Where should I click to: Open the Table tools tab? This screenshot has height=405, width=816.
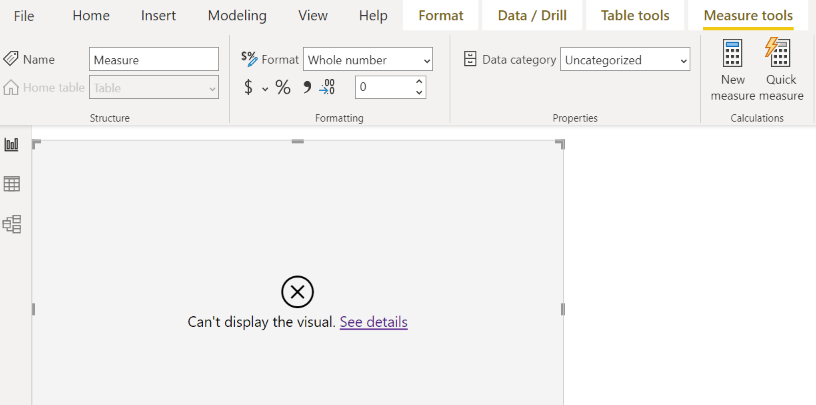(x=635, y=16)
